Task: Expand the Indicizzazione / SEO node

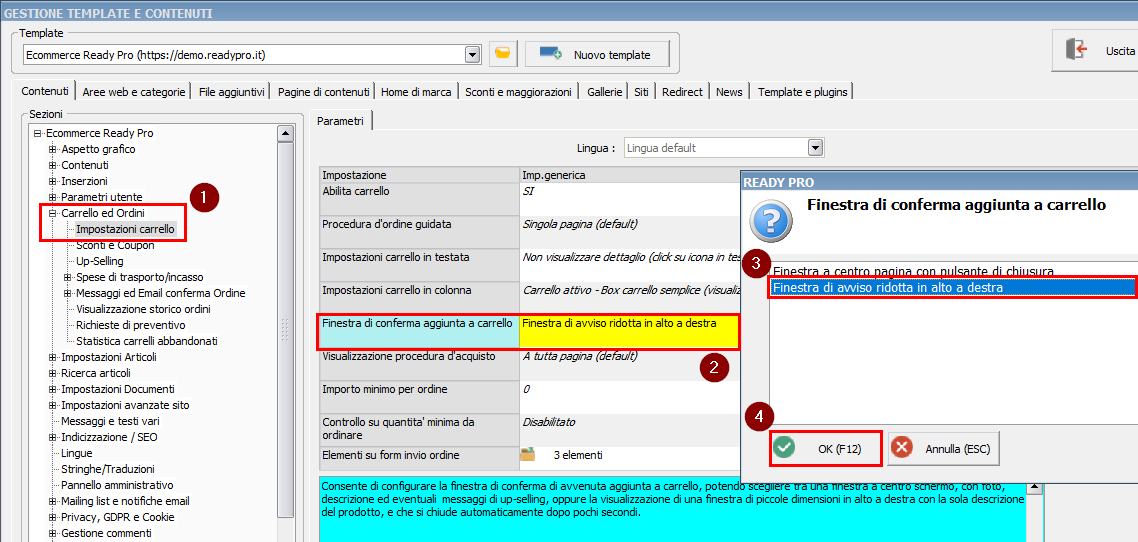Action: (x=52, y=438)
